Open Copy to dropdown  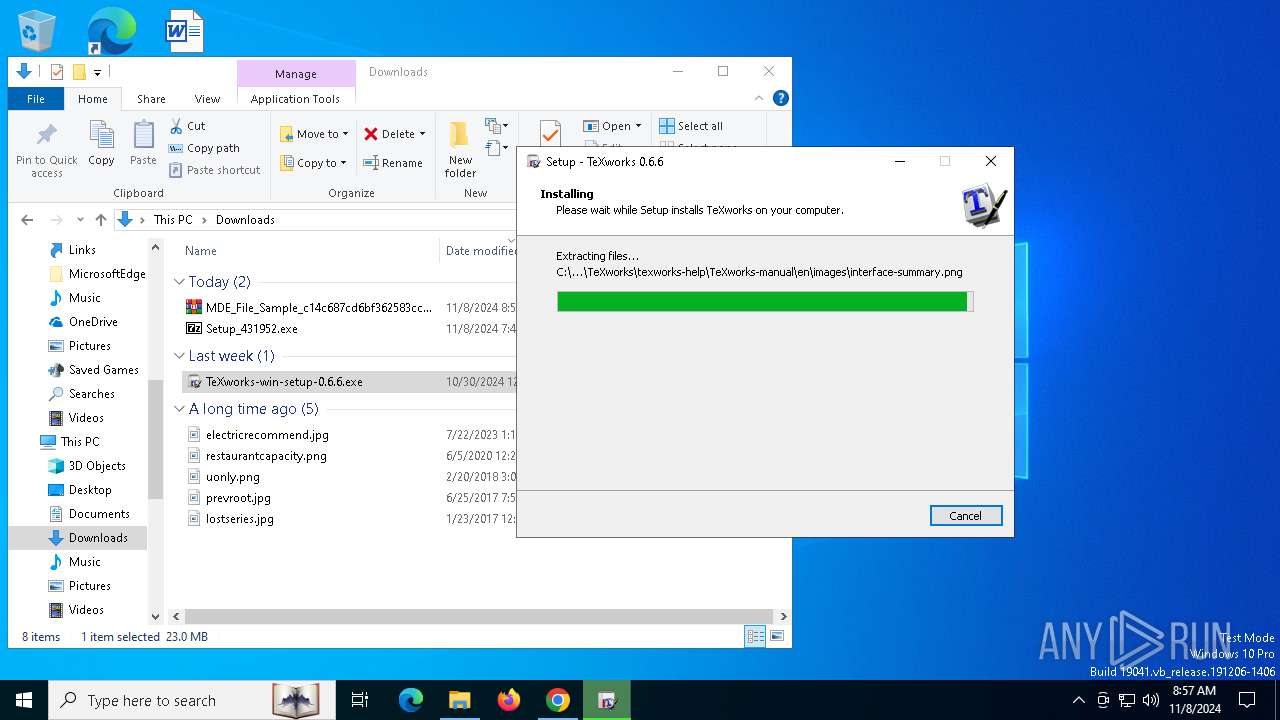(313, 163)
